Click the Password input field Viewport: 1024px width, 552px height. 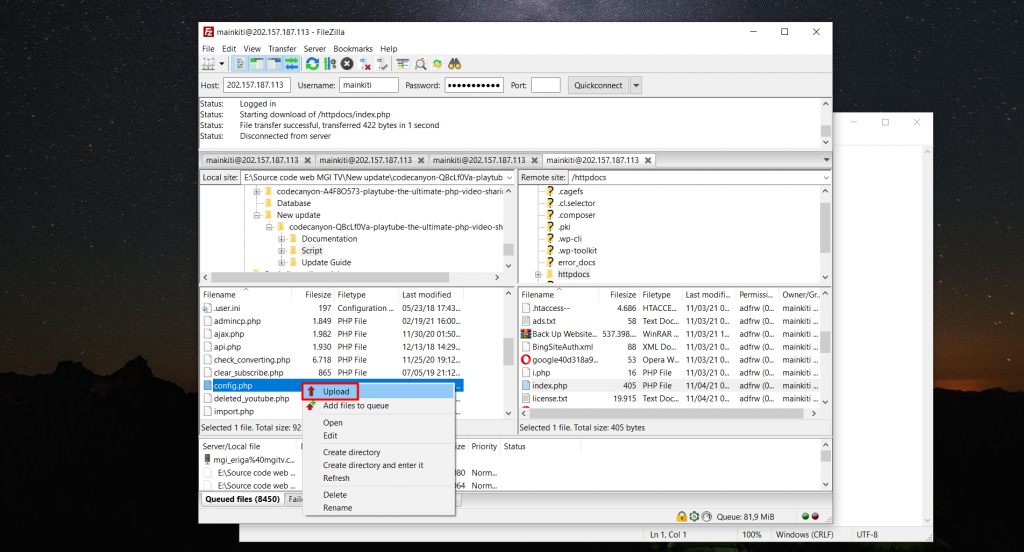(474, 85)
